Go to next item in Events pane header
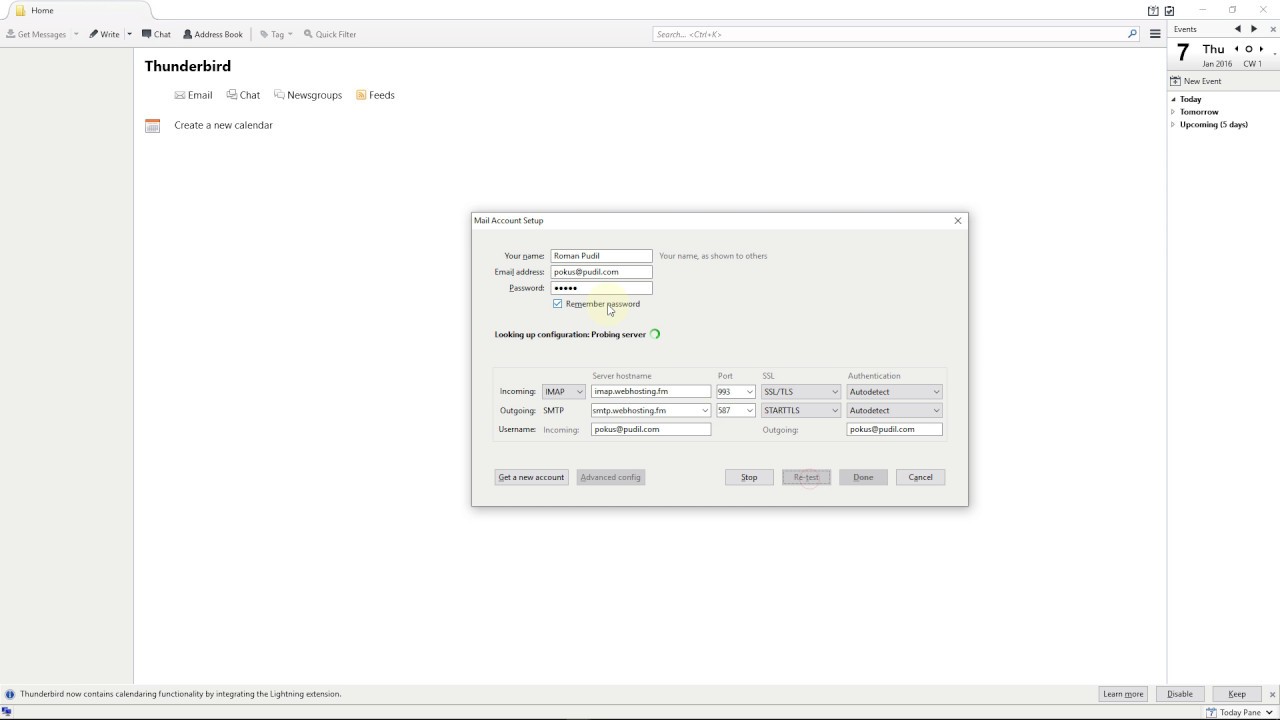The width and height of the screenshot is (1280, 720). [1254, 29]
